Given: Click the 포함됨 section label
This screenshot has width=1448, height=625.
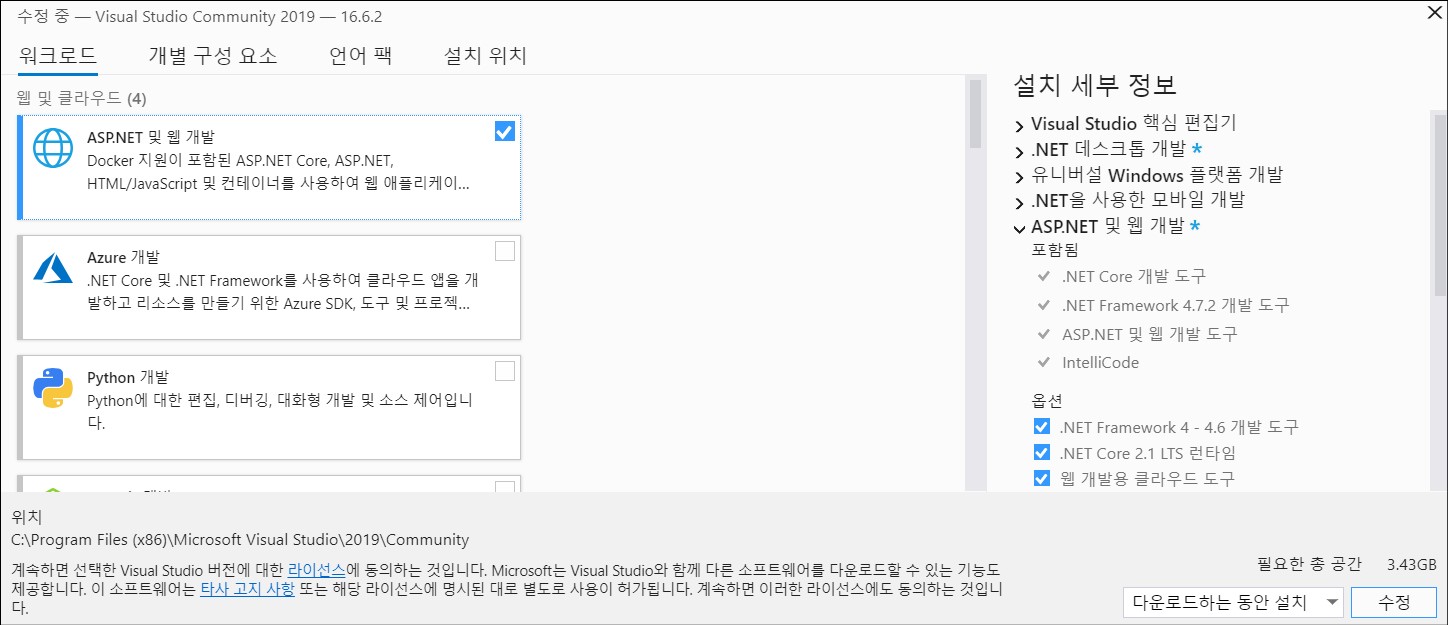Looking at the screenshot, I should (1055, 250).
